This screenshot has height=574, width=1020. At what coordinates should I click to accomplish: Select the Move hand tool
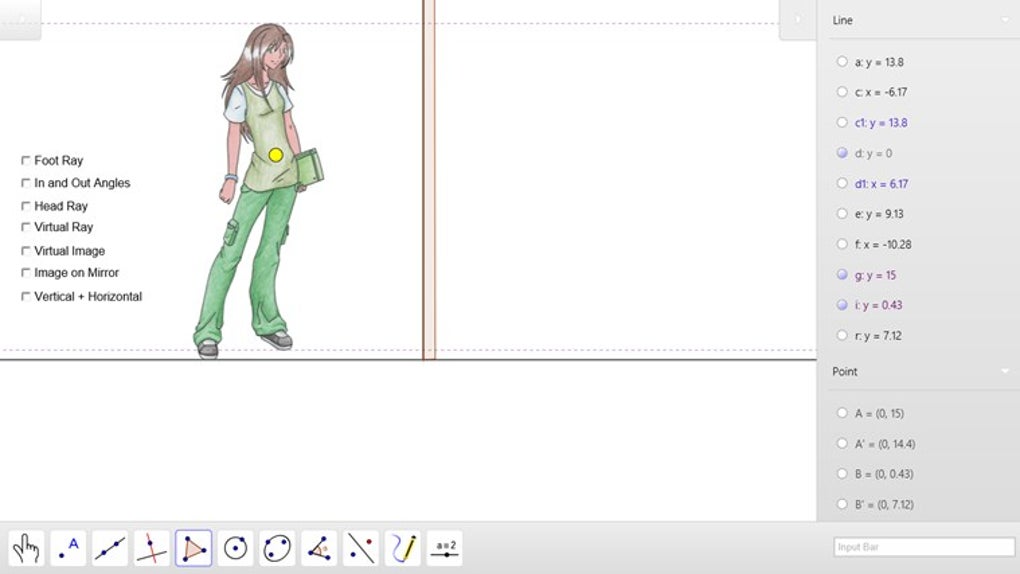[x=26, y=549]
